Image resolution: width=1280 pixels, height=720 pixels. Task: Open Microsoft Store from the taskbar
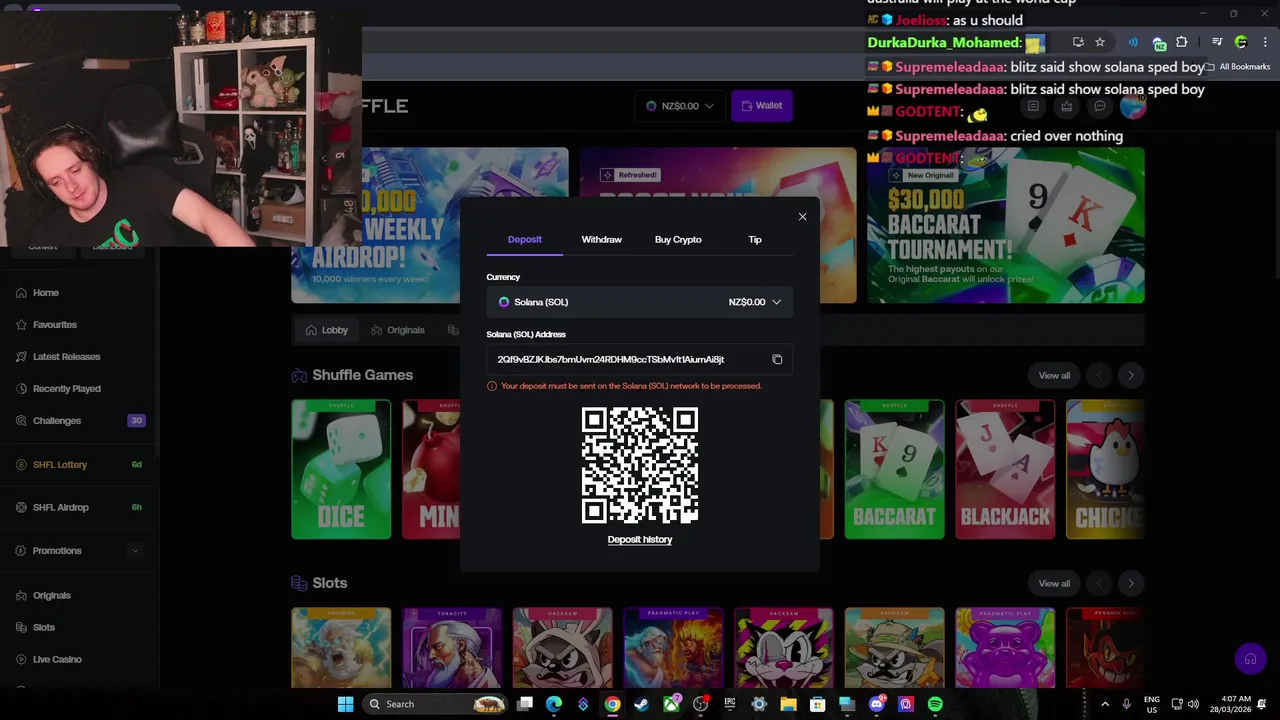817,704
